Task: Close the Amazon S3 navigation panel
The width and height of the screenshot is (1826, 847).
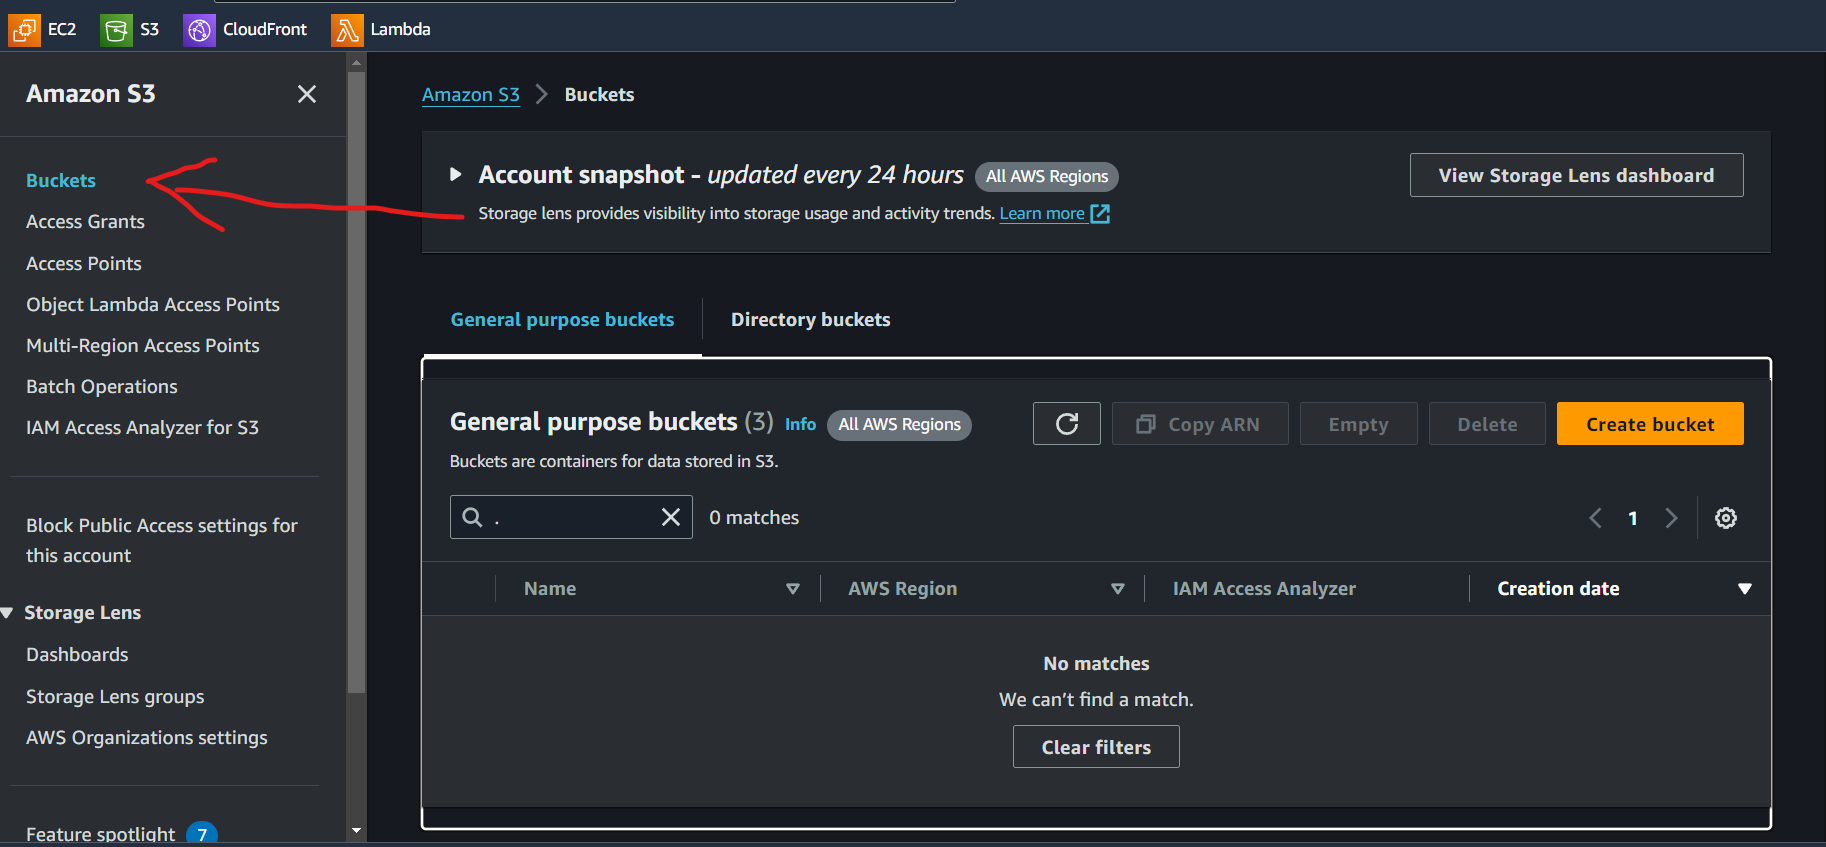Action: coord(307,94)
